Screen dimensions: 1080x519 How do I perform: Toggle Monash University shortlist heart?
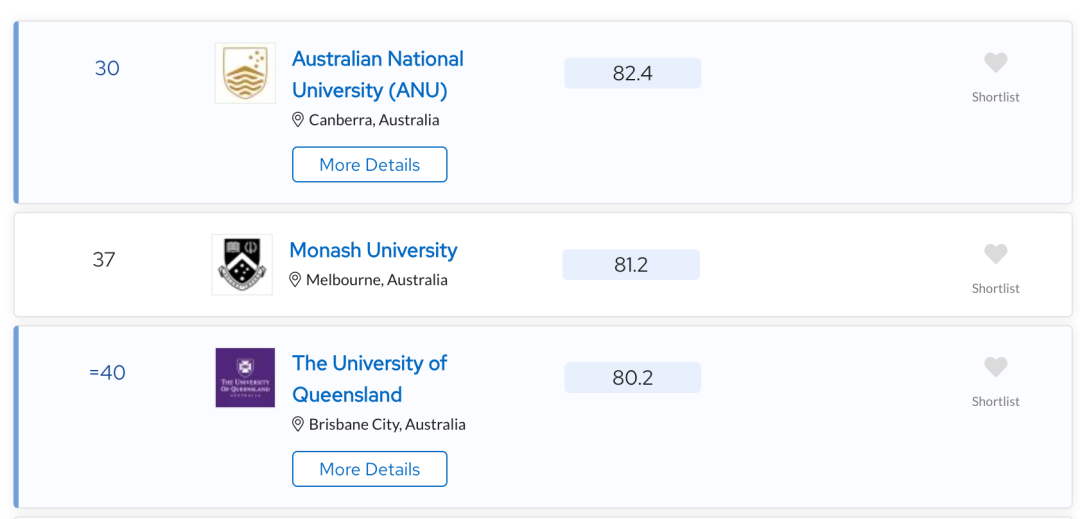(995, 254)
